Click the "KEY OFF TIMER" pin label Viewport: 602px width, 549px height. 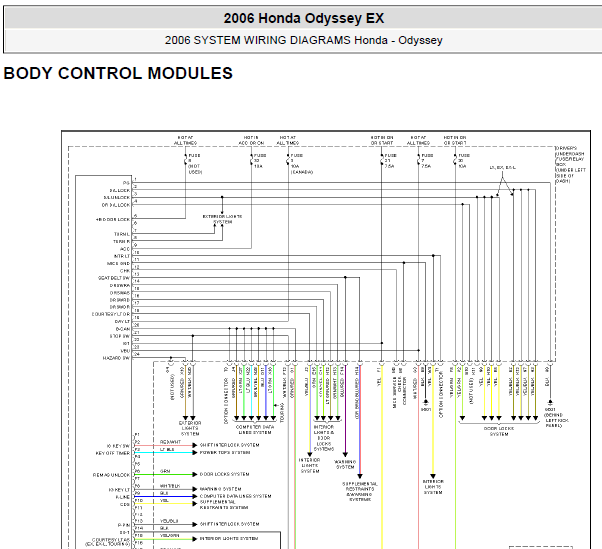coord(113,453)
